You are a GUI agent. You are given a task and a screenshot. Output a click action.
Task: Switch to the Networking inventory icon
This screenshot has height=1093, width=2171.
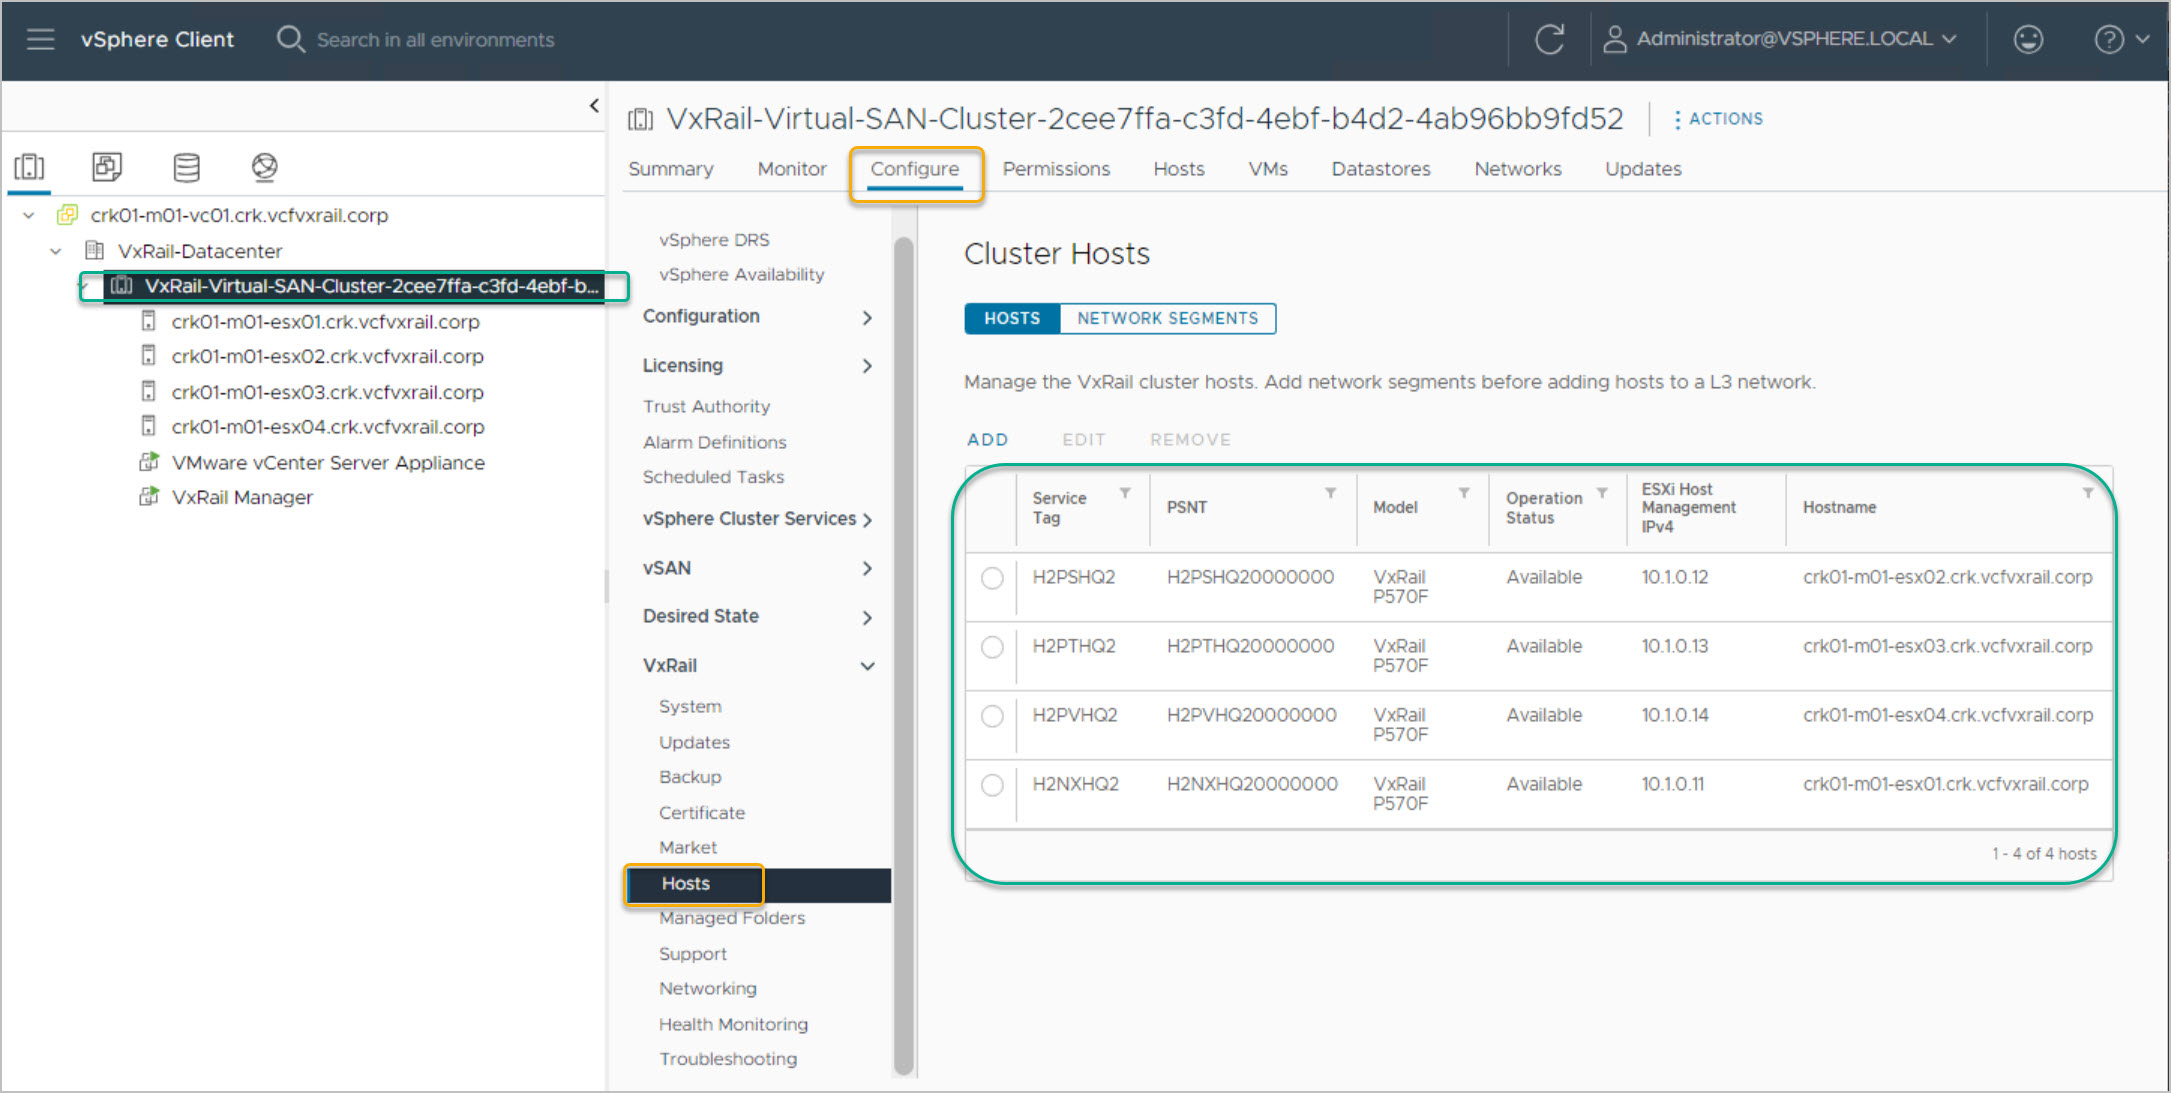click(264, 167)
